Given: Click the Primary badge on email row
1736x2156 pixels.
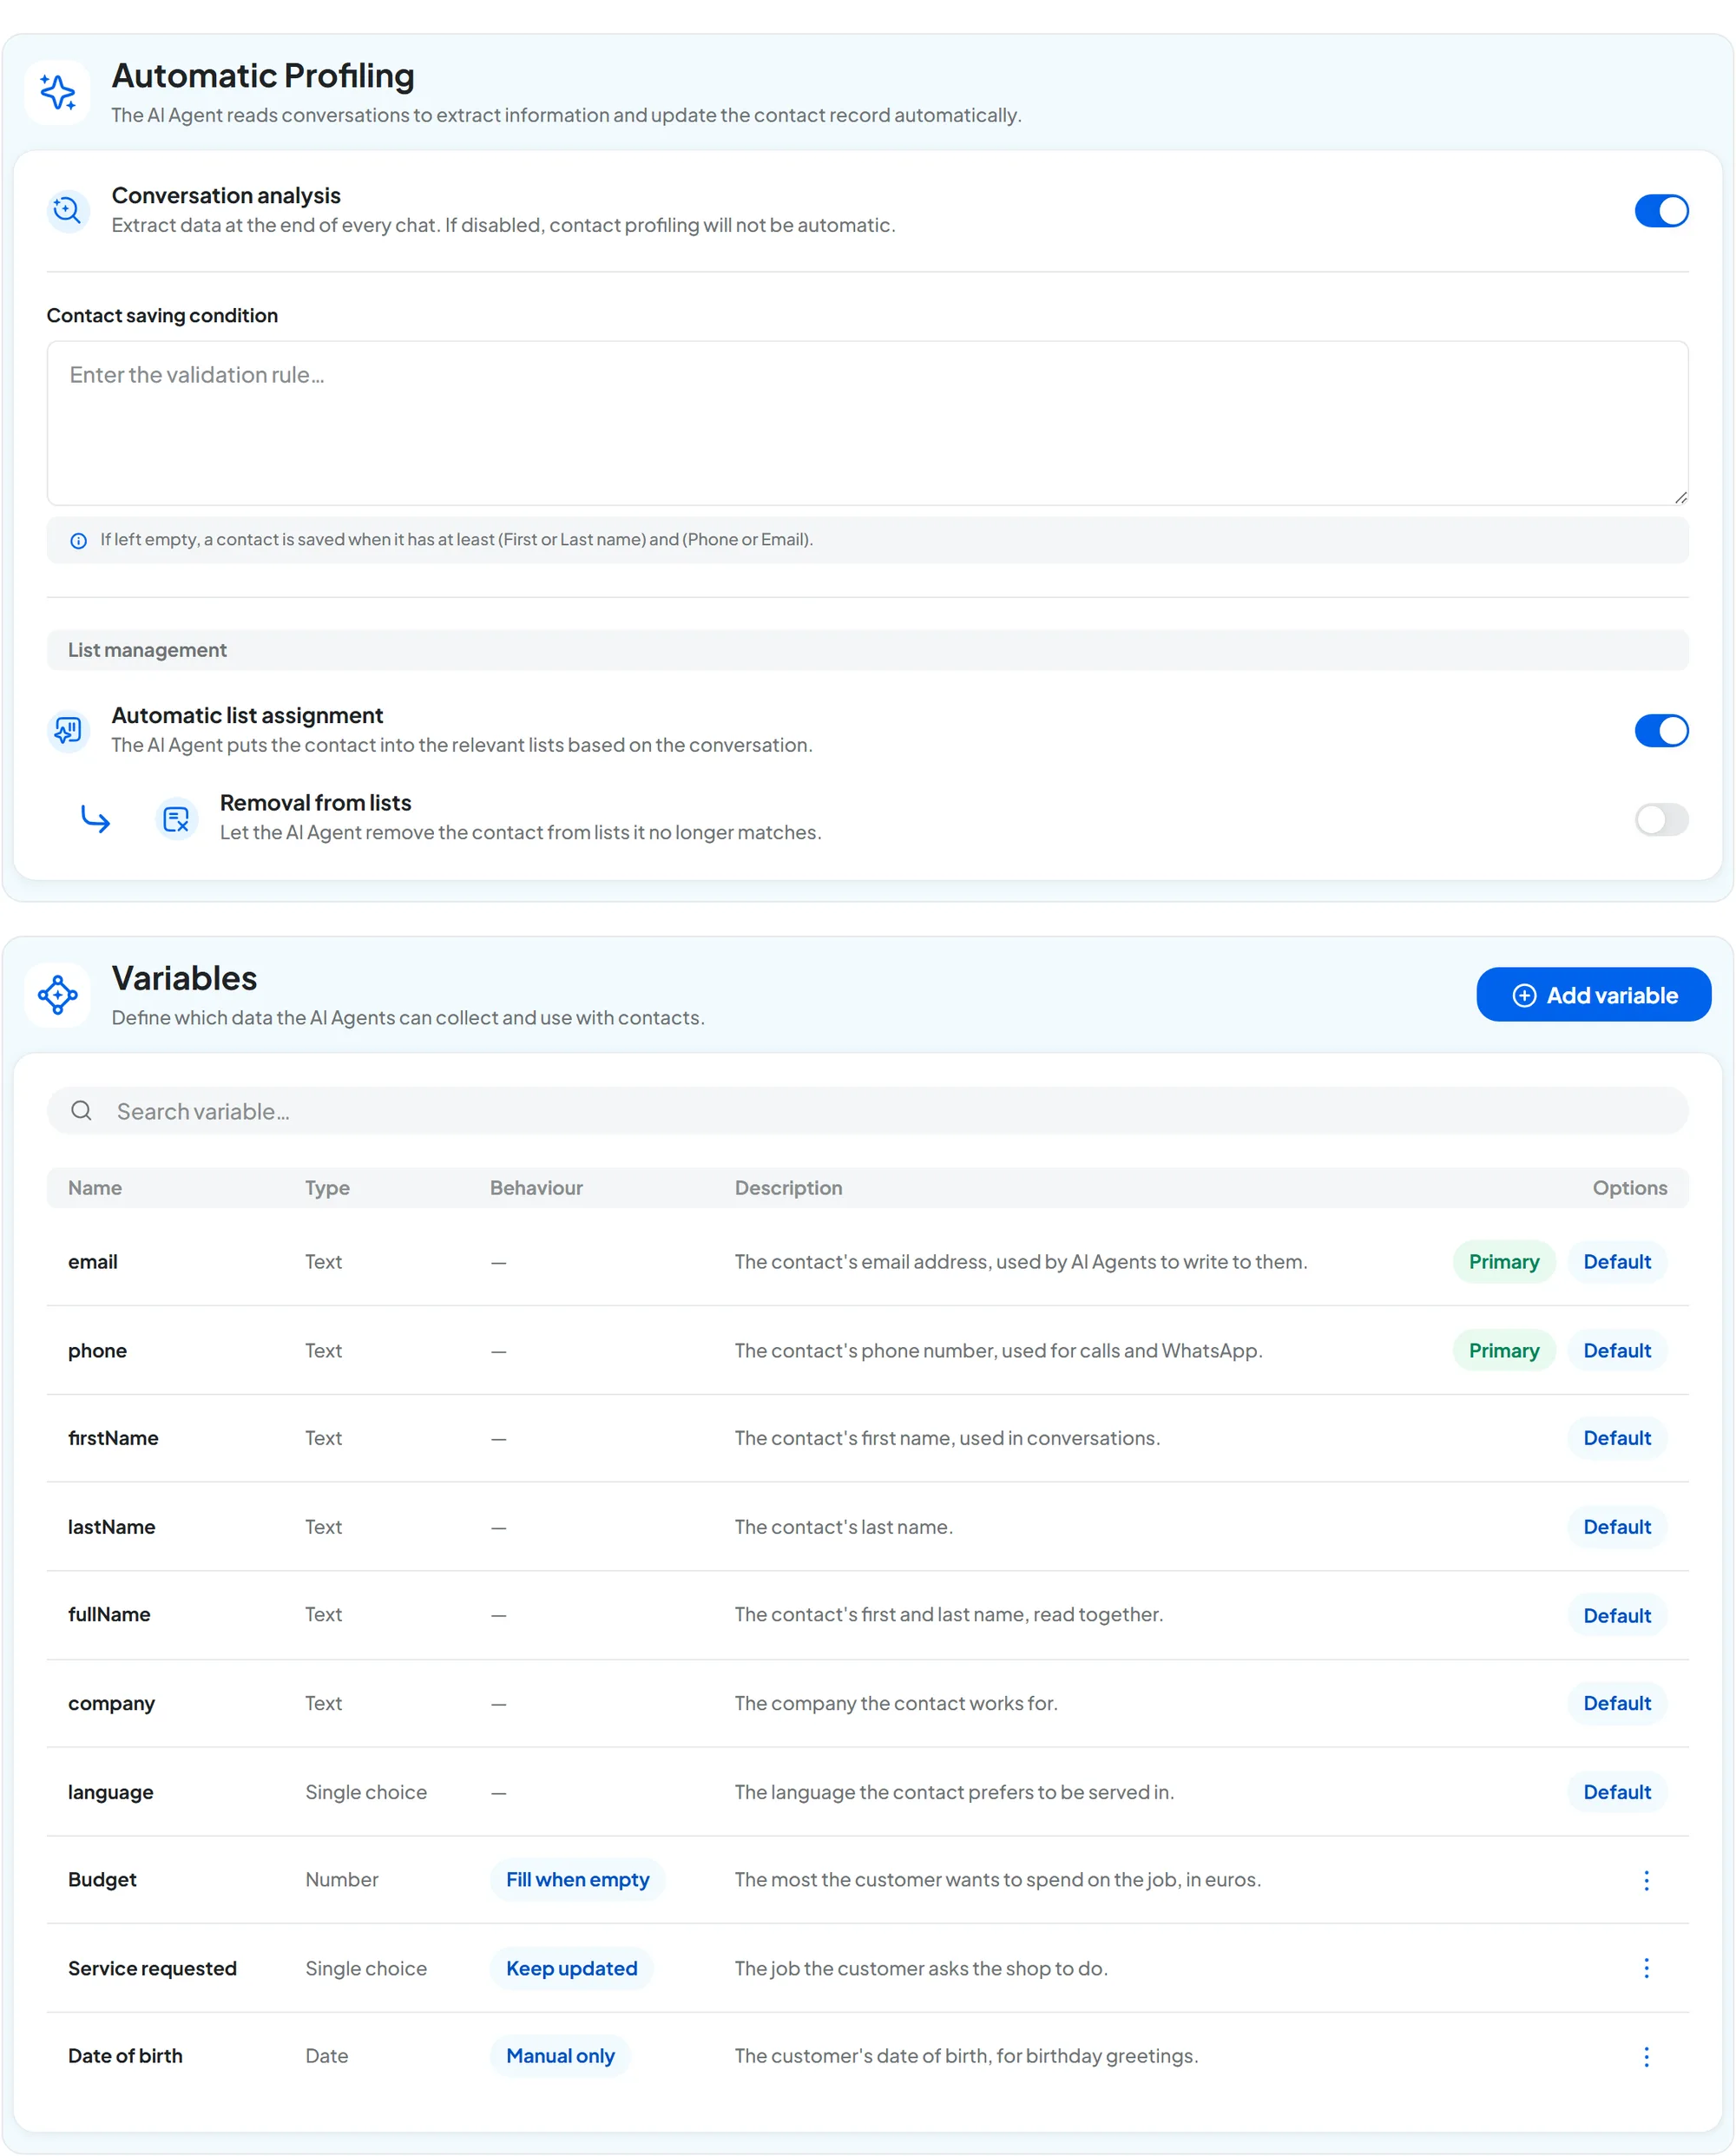Looking at the screenshot, I should click(x=1503, y=1262).
